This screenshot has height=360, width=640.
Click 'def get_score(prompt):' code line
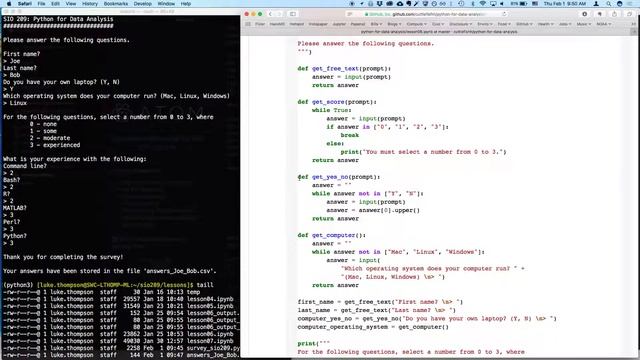point(337,102)
